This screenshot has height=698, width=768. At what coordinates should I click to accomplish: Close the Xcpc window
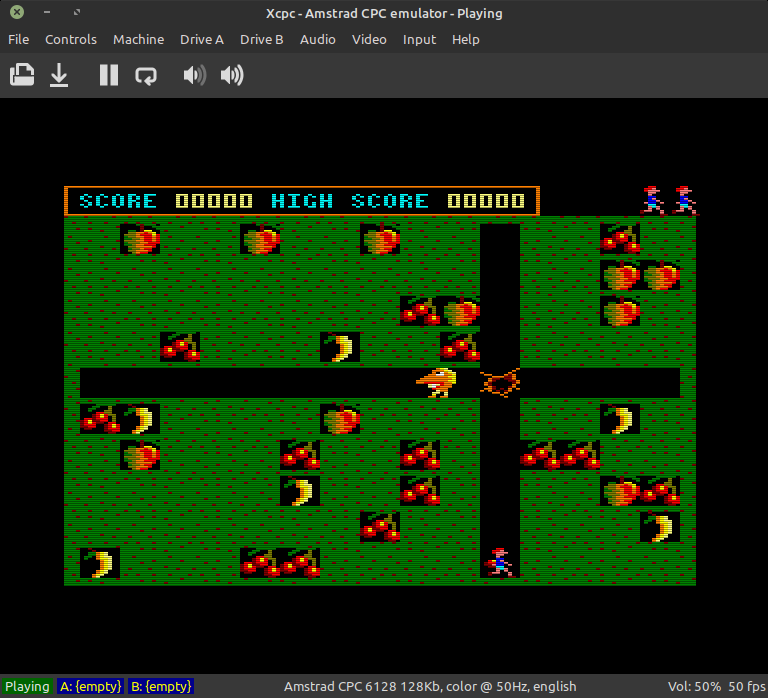click(x=17, y=12)
